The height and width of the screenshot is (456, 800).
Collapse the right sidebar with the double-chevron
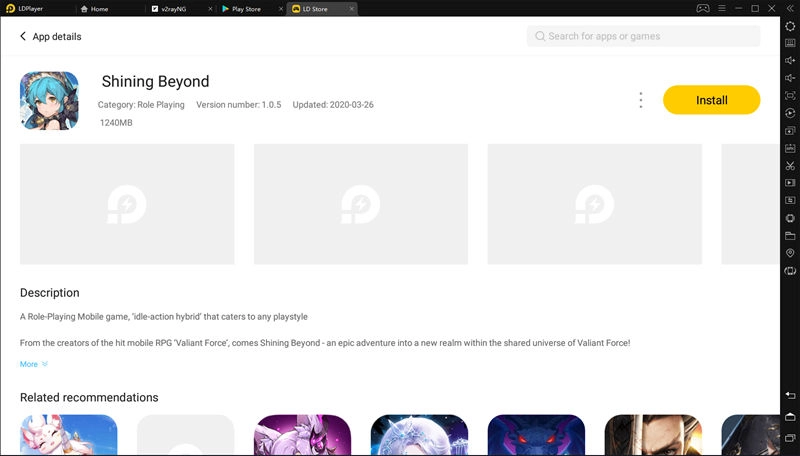(x=790, y=8)
